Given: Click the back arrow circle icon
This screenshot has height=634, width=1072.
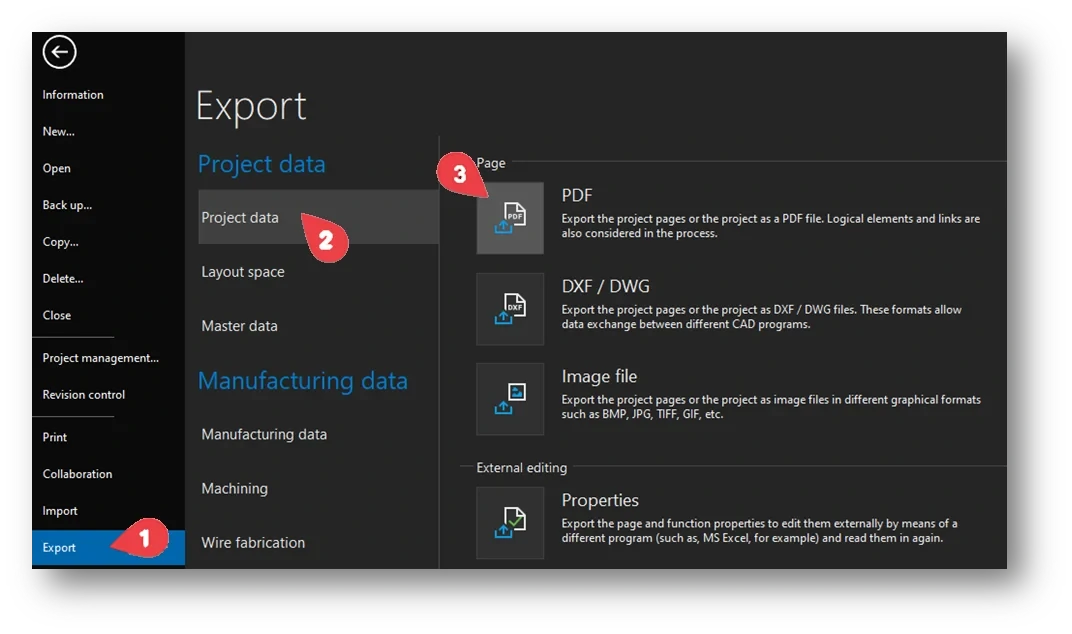Looking at the screenshot, I should pos(59,52).
